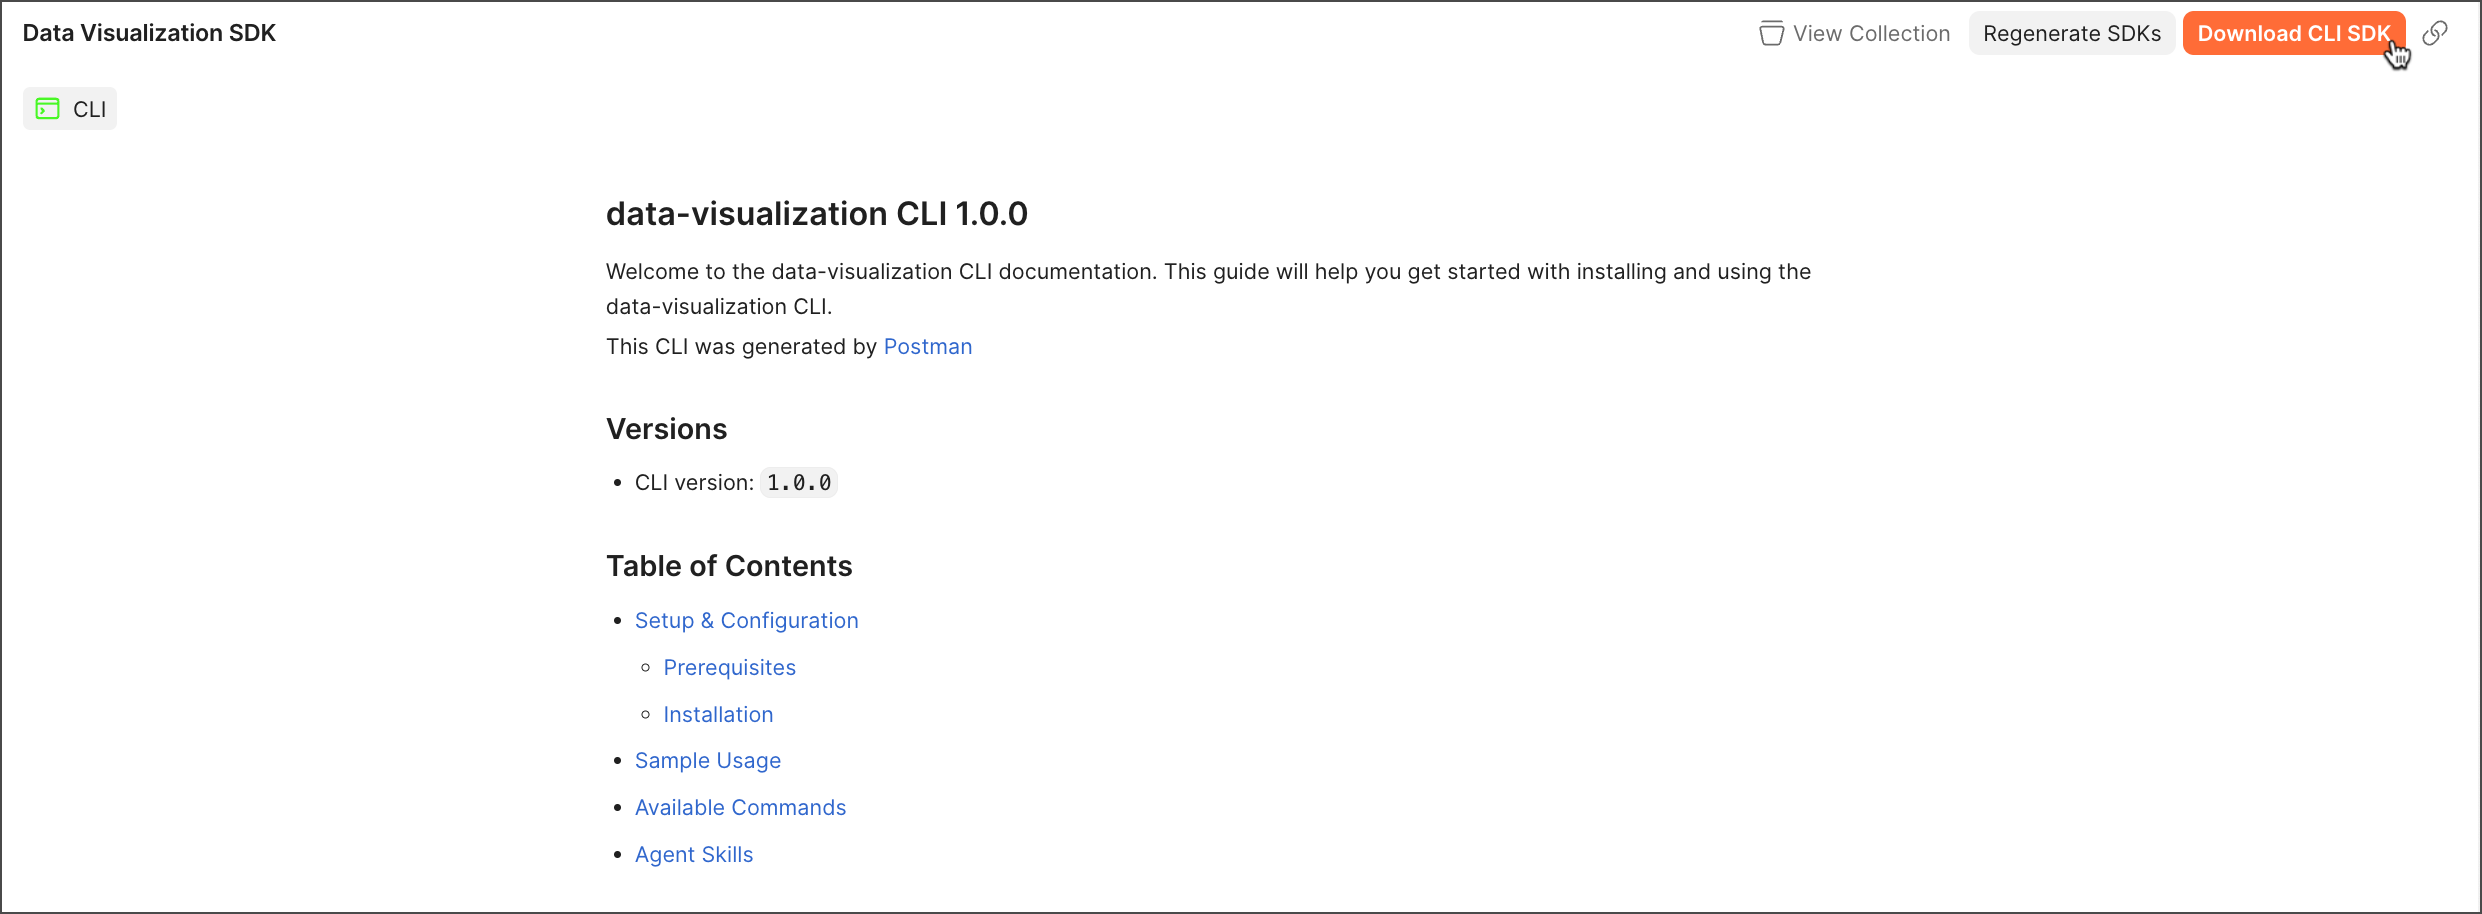Open the Available Commands link
The height and width of the screenshot is (914, 2482).
(740, 808)
